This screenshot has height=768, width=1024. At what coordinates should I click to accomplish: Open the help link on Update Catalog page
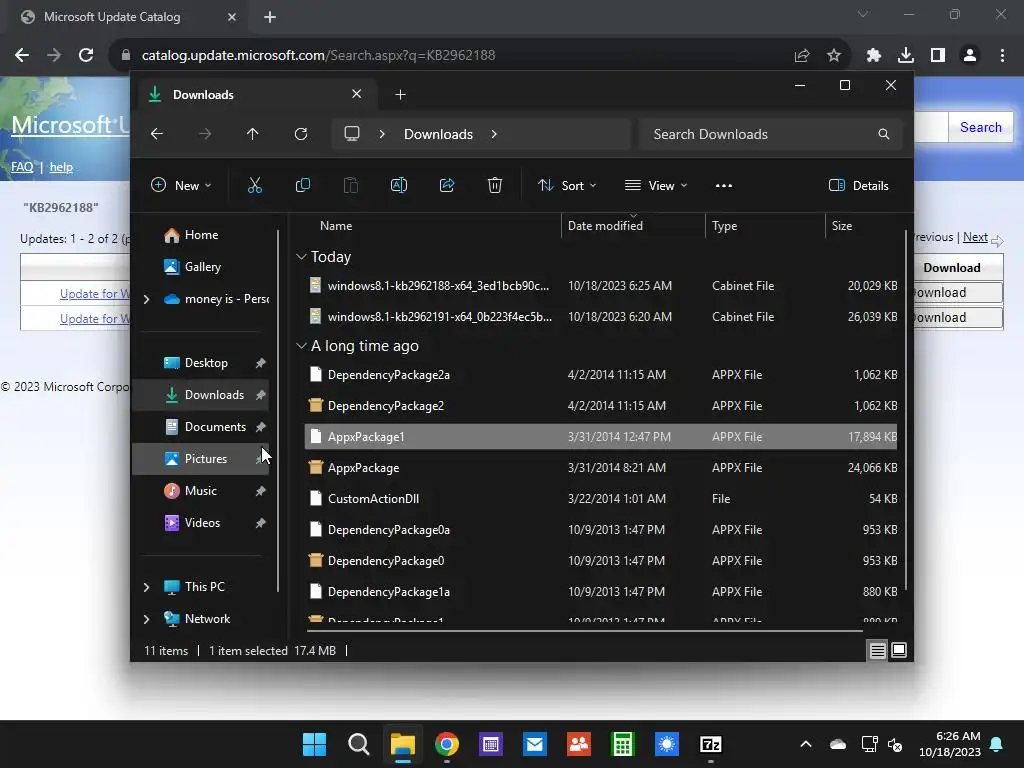[x=61, y=167]
